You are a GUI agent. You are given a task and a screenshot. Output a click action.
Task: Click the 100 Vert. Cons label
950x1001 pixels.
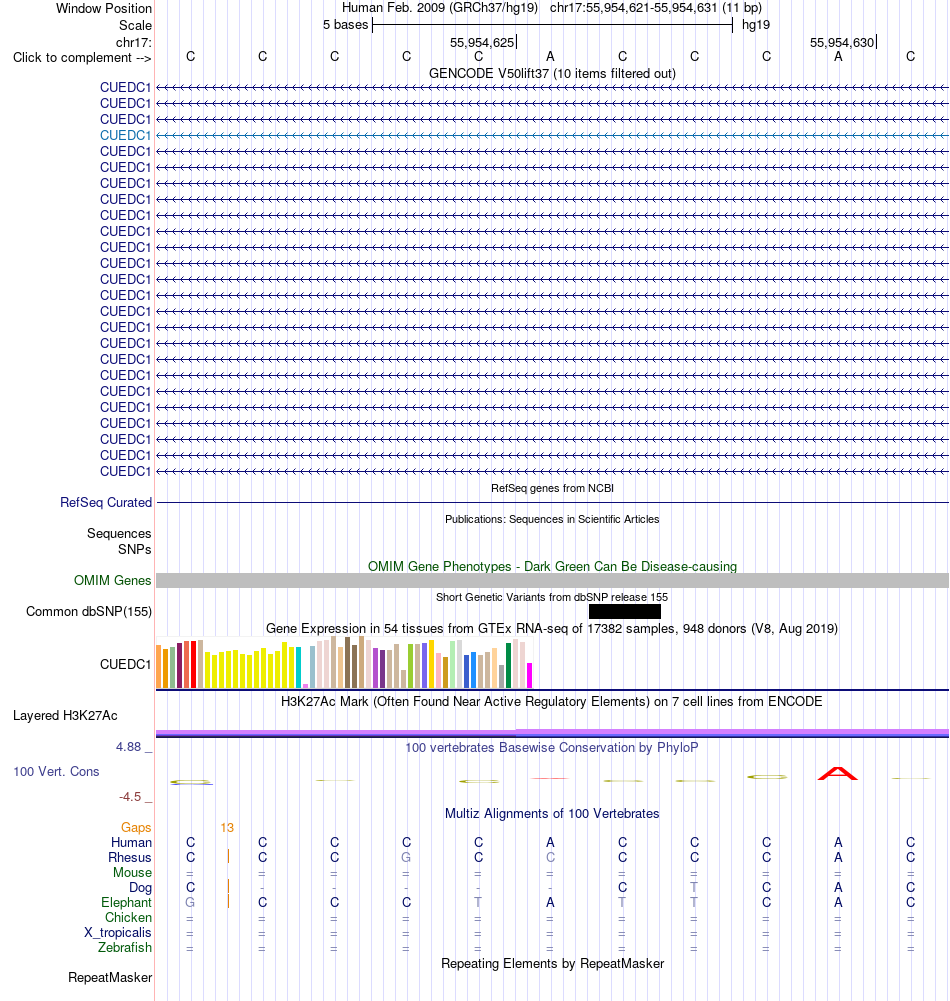[56, 771]
